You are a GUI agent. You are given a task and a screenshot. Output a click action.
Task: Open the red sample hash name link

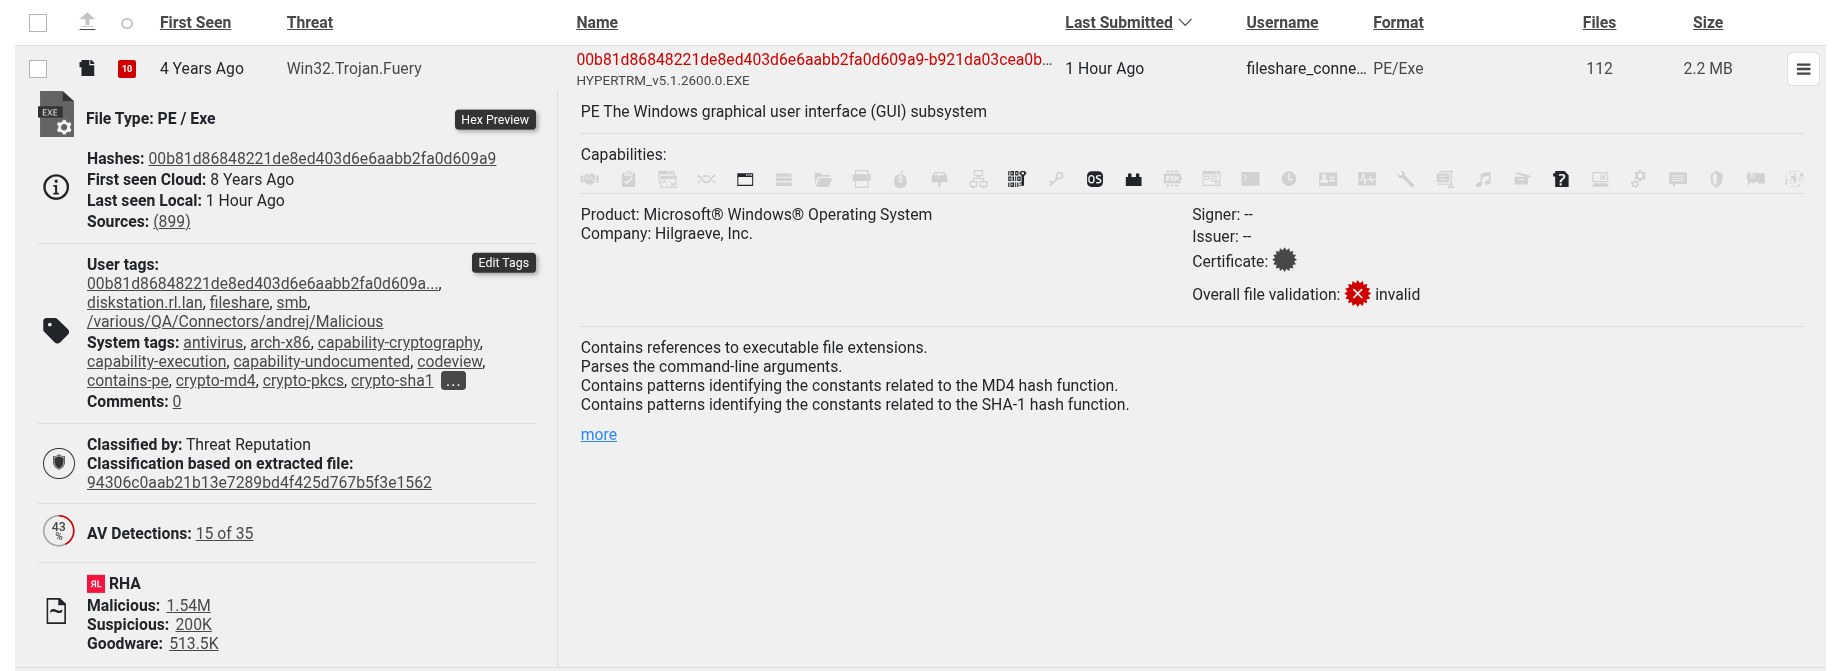pos(814,60)
